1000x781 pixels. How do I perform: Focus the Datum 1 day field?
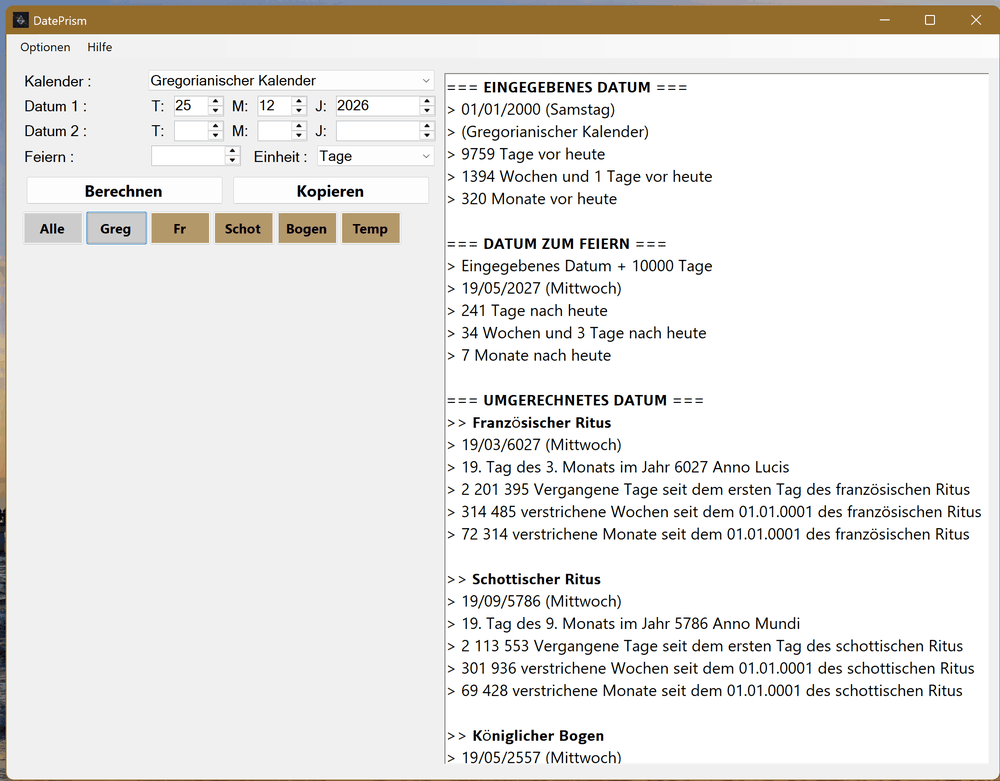[191, 106]
